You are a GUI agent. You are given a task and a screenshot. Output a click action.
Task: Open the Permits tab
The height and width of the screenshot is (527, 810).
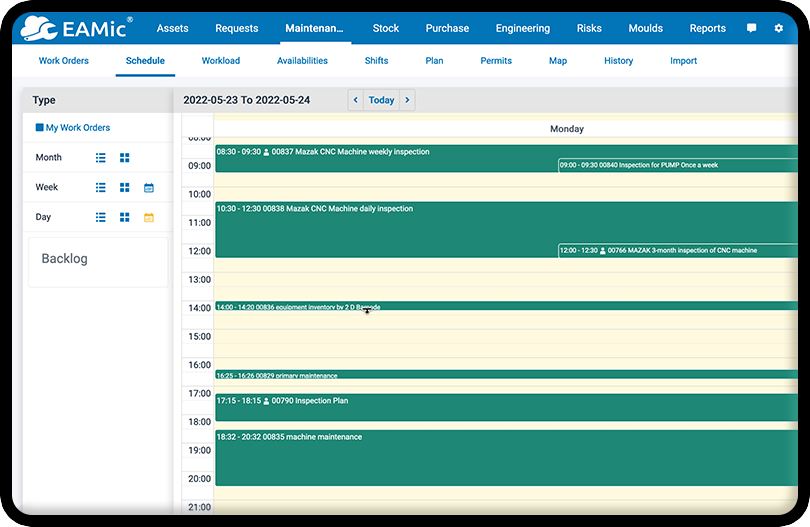coord(496,61)
